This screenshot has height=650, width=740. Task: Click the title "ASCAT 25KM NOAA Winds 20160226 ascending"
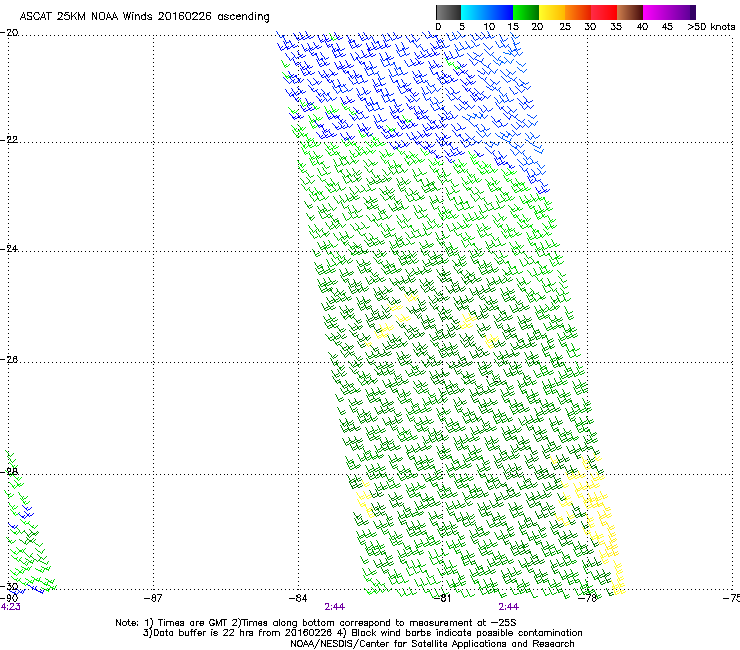coord(144,17)
